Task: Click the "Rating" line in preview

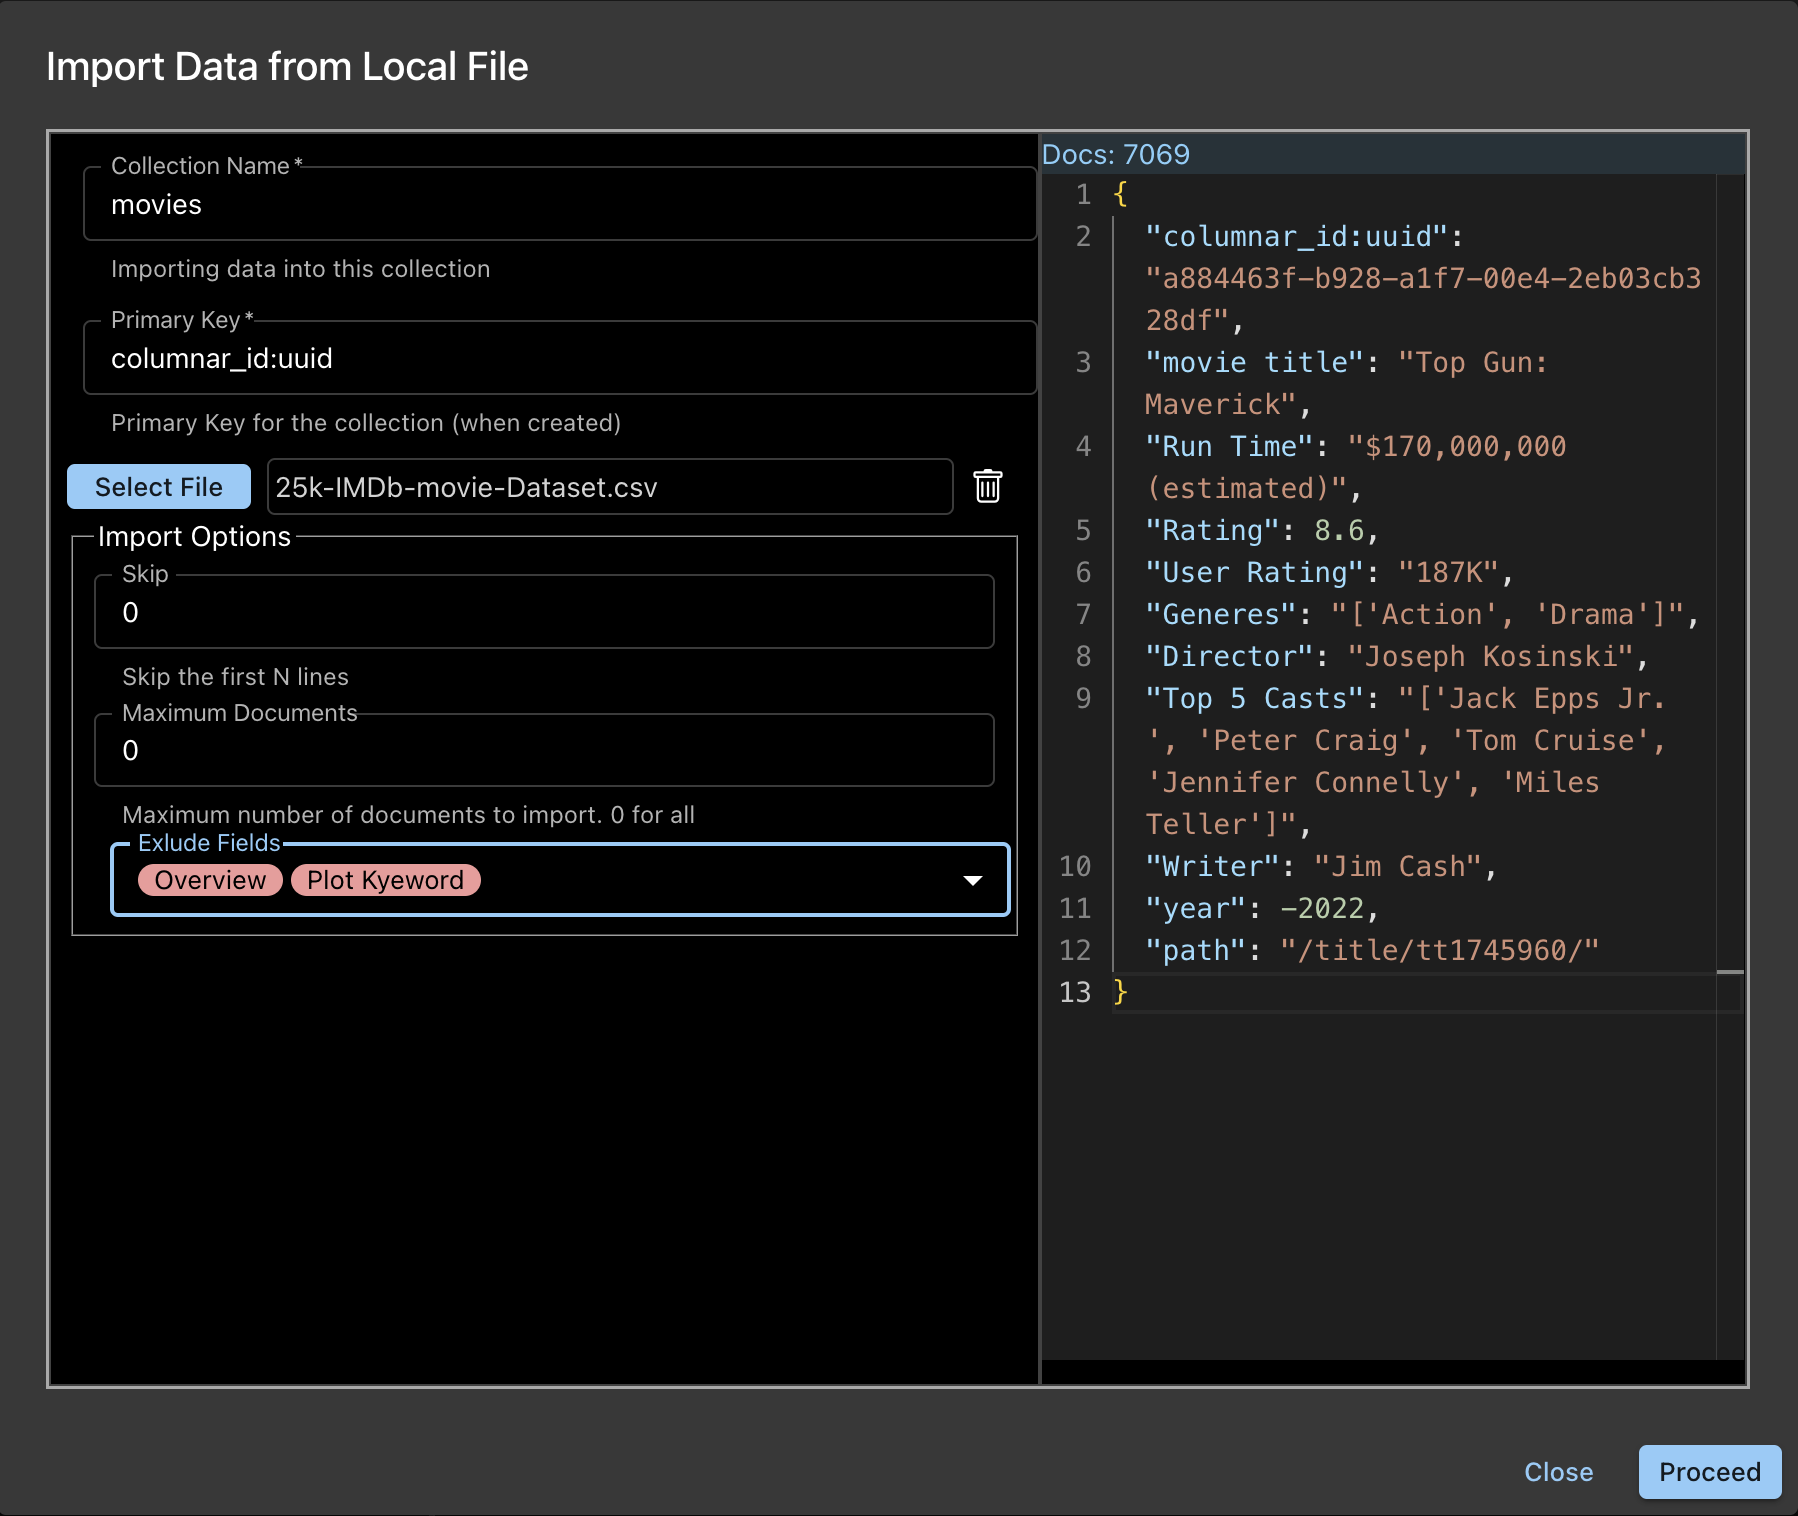Action: [x=1262, y=530]
